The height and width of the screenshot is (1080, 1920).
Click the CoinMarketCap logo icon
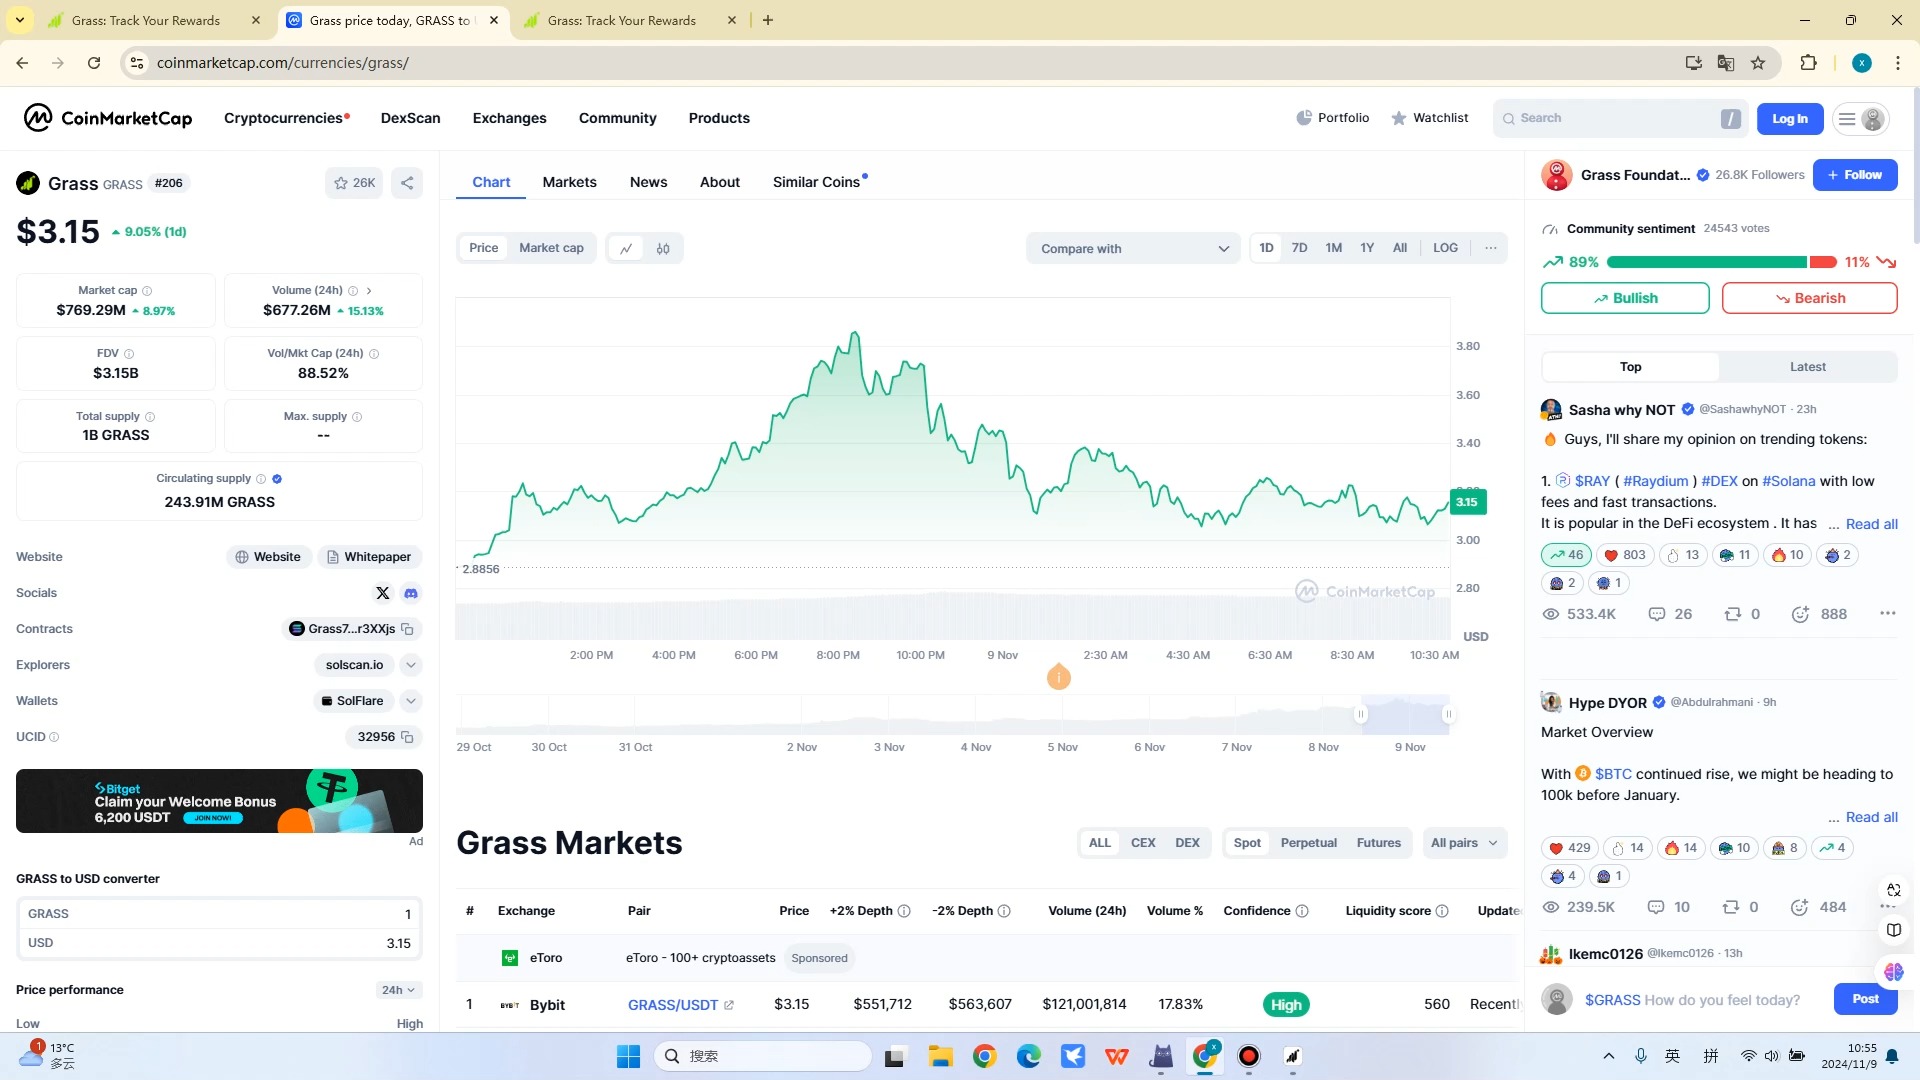coord(37,117)
